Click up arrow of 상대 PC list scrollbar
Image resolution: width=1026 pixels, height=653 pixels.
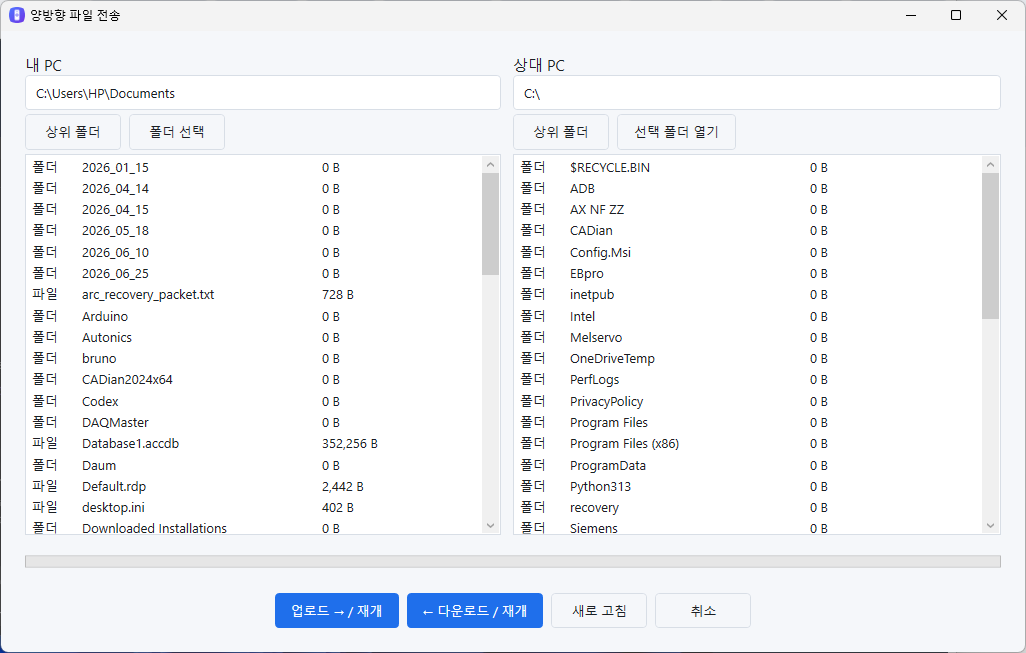pyautogui.click(x=990, y=164)
